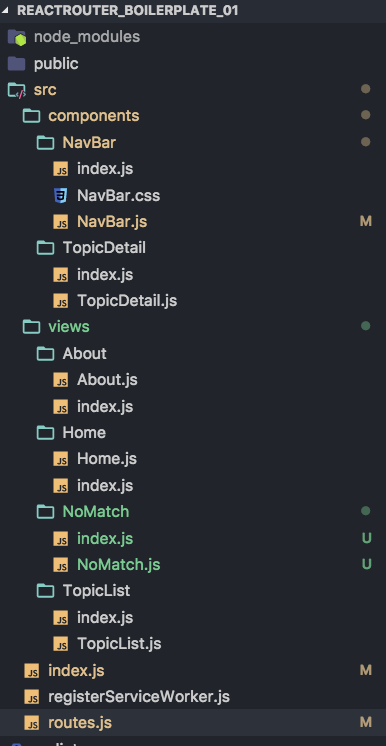The width and height of the screenshot is (386, 746).
Task: Open the TopicList.js file
Action: [x=119, y=643]
